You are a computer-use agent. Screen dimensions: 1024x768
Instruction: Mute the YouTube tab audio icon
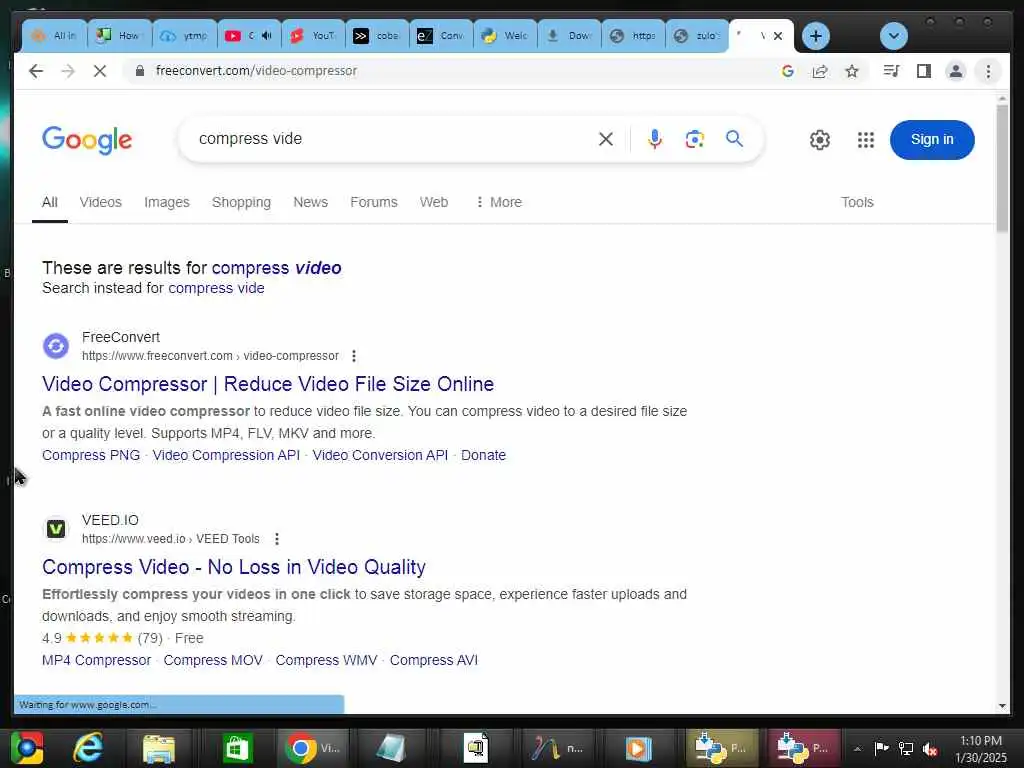coord(266,36)
